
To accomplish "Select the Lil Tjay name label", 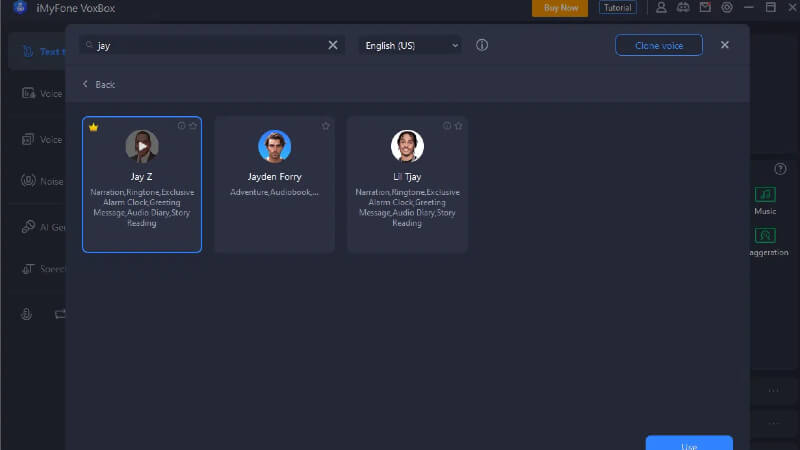I will point(407,177).
